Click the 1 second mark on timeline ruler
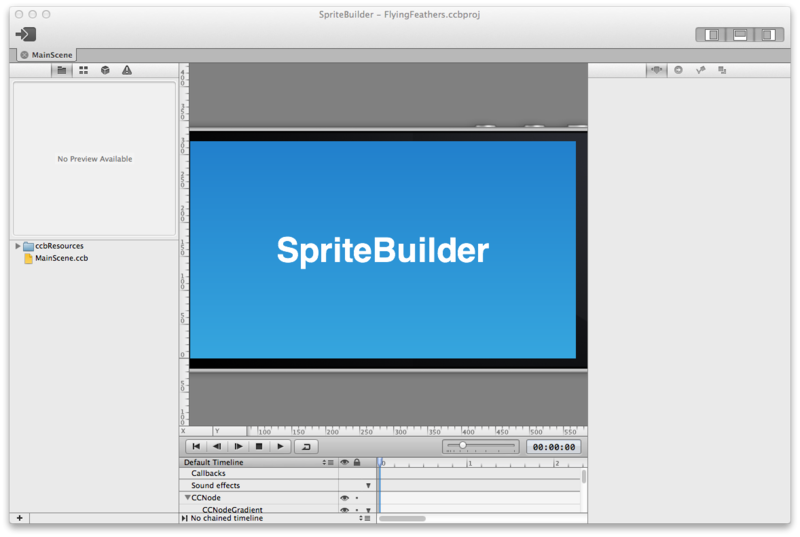The image size is (800, 537). click(469, 463)
